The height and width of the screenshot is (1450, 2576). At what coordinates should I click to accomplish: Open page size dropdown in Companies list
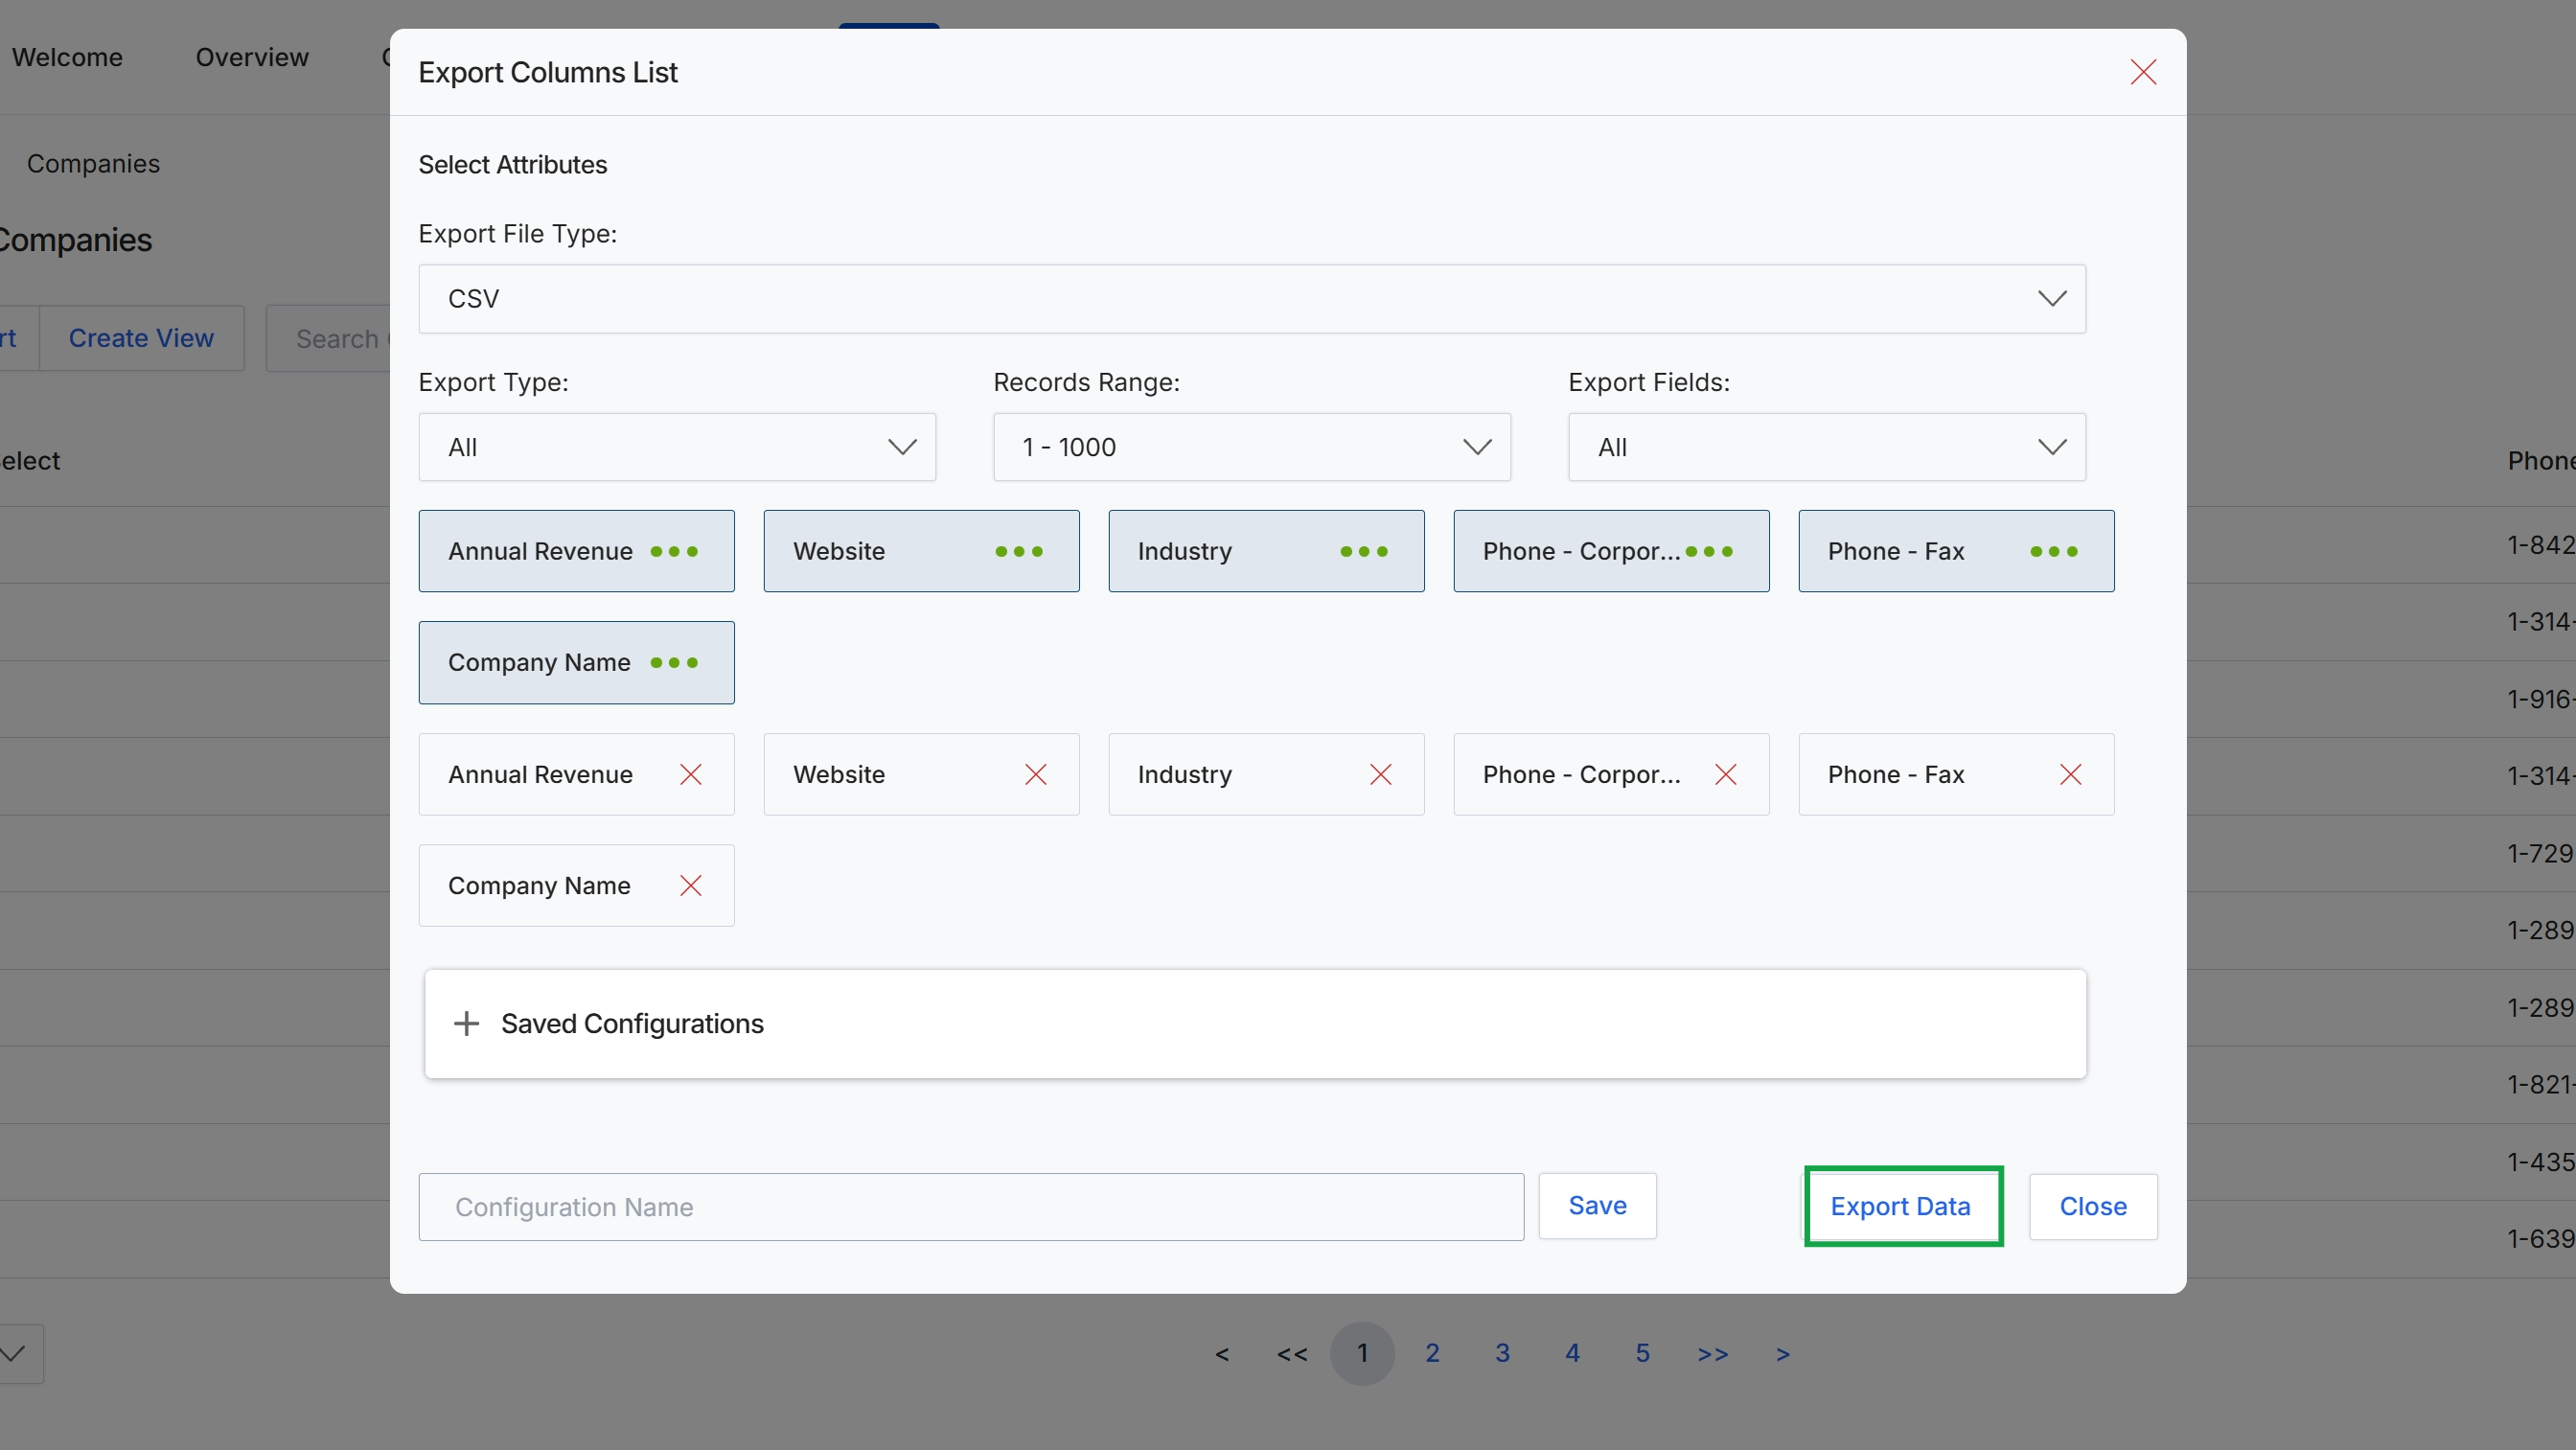coord(14,1354)
